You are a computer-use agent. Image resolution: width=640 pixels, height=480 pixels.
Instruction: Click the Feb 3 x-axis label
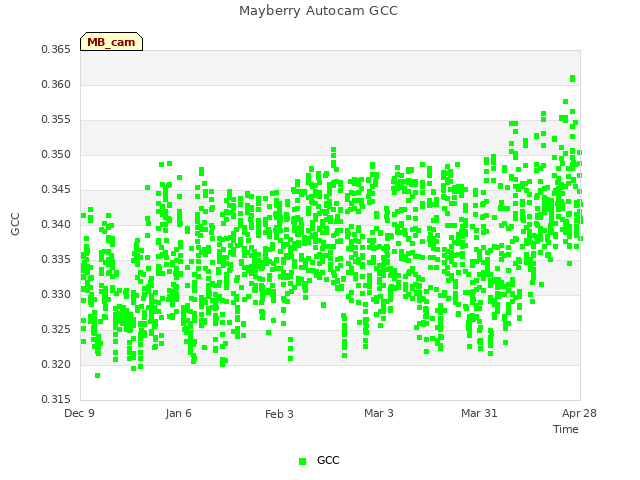(279, 414)
